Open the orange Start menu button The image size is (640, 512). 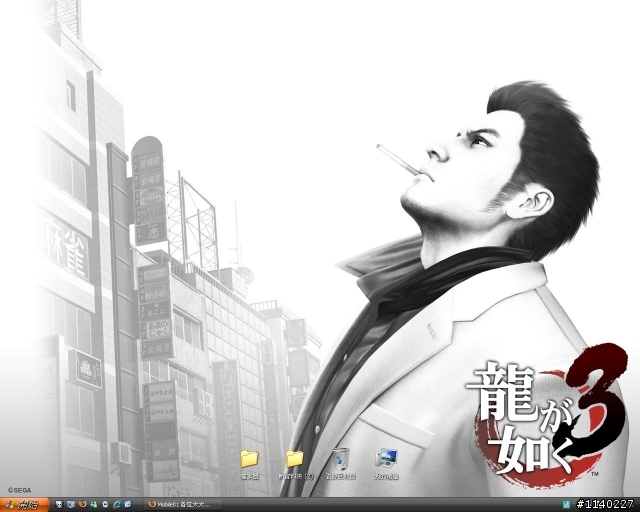pos(24,505)
